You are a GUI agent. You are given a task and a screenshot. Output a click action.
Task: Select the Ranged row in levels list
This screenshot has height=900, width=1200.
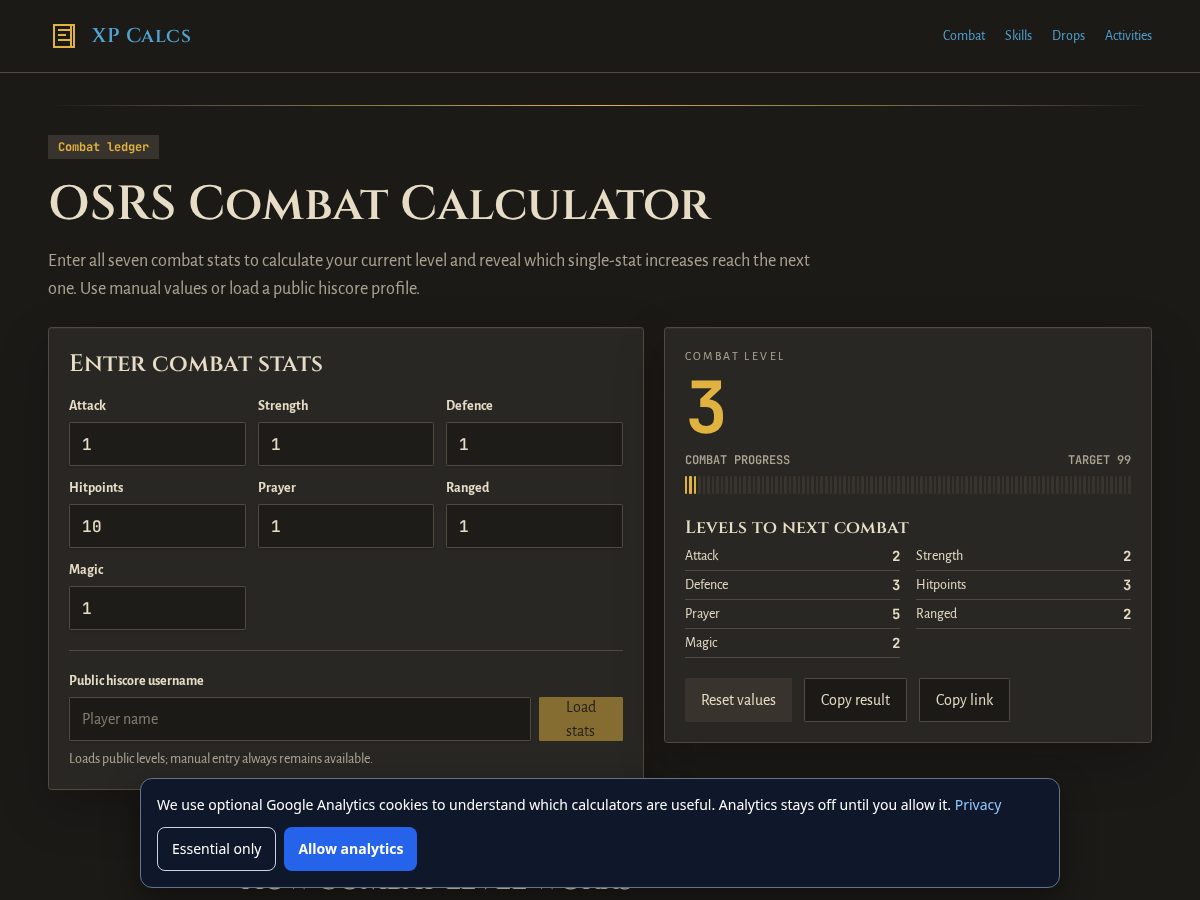click(1023, 614)
